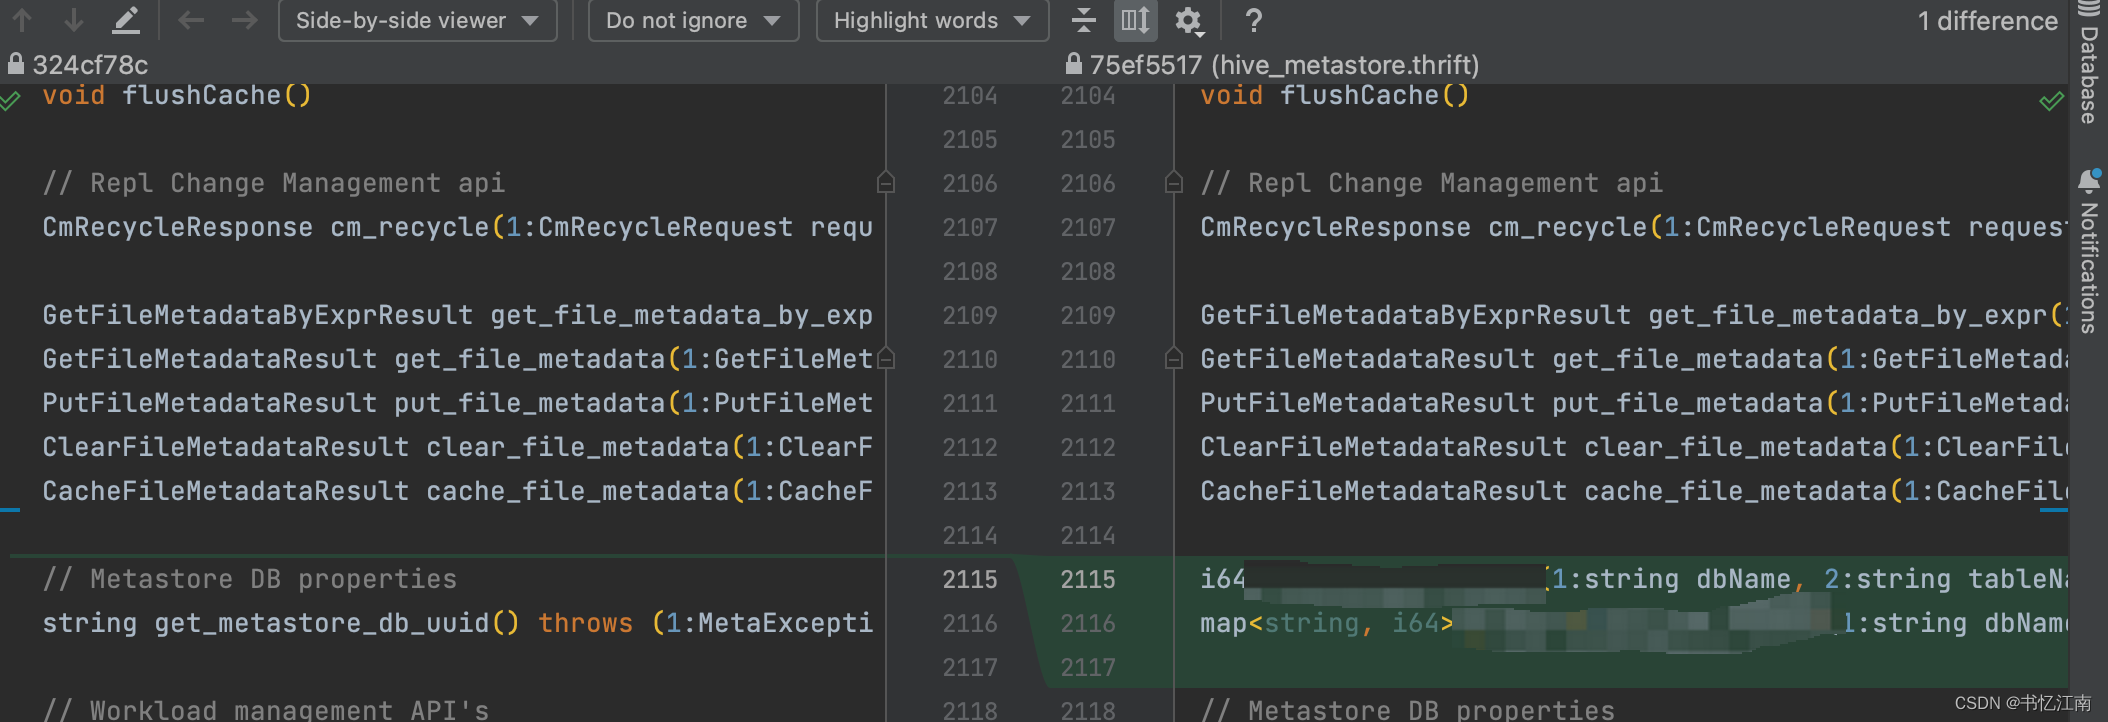The width and height of the screenshot is (2108, 722).
Task: Toggle synchronize scrolling button
Action: point(1135,19)
